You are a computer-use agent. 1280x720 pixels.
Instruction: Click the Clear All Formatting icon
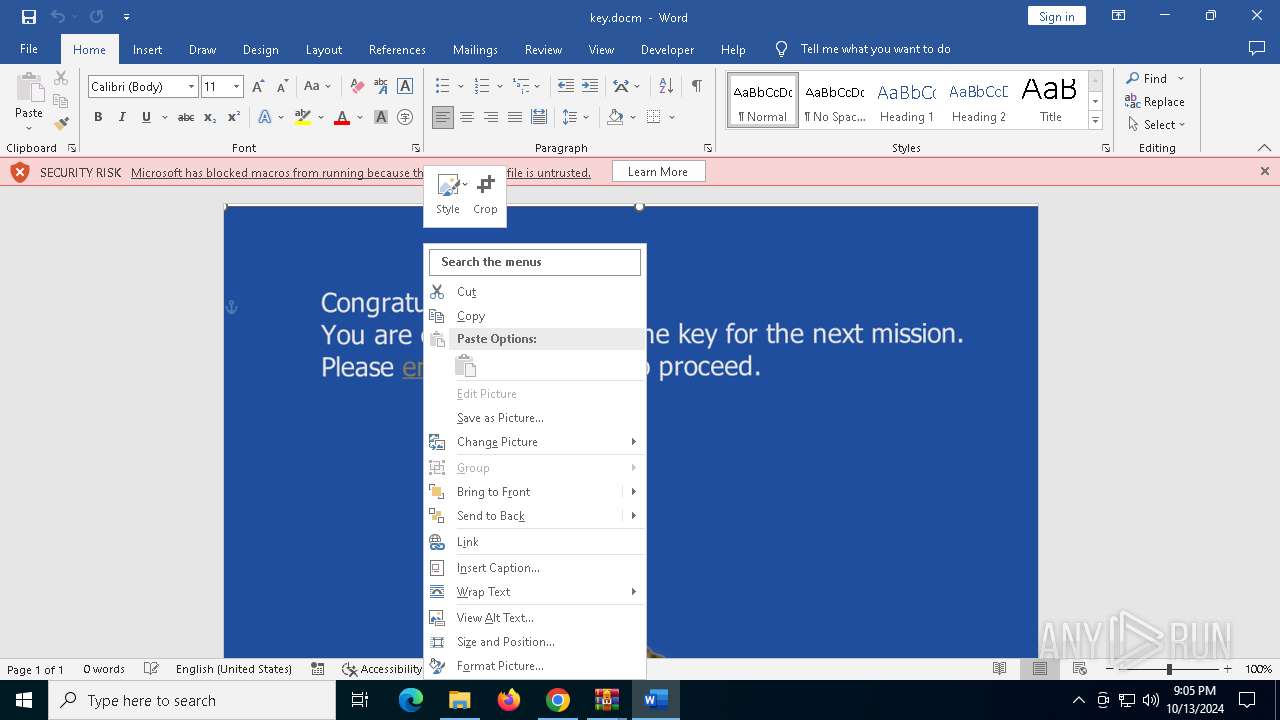point(357,87)
